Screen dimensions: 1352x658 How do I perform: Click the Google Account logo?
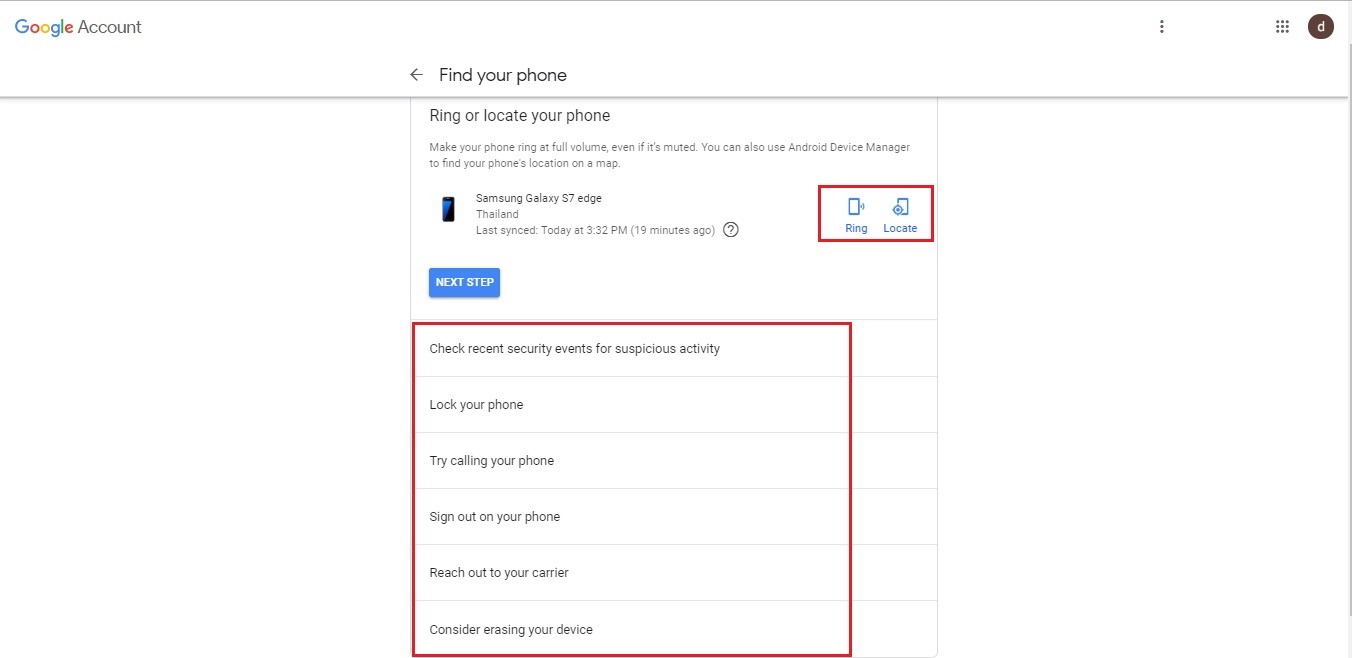click(x=78, y=27)
